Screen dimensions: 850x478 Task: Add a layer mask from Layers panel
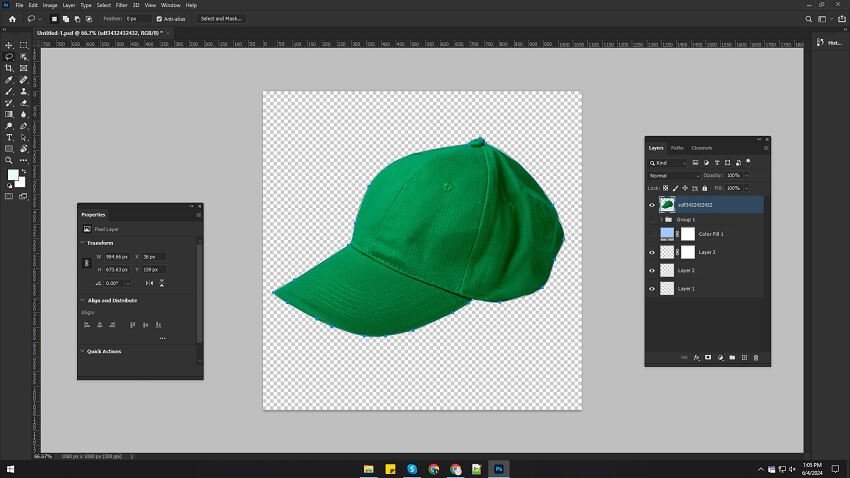(x=708, y=358)
